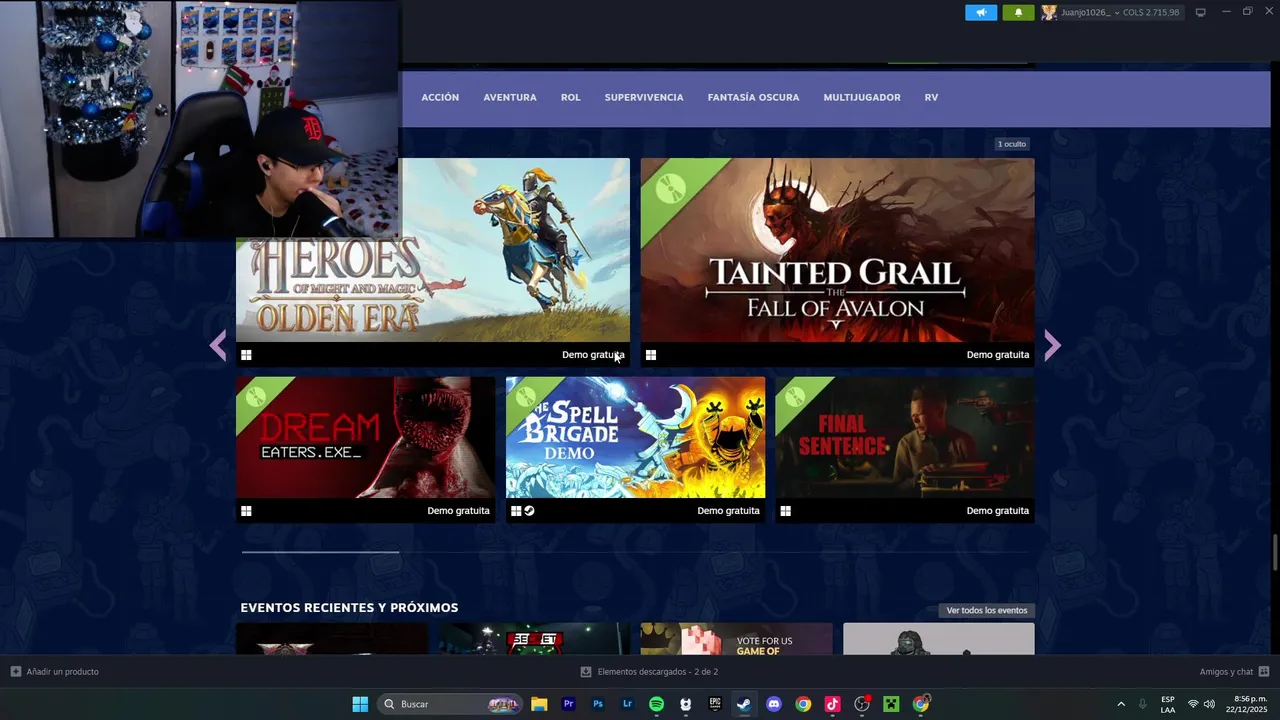1280x720 pixels.
Task: Click 'Añadir un producto' in Steam footer
Action: (x=55, y=672)
